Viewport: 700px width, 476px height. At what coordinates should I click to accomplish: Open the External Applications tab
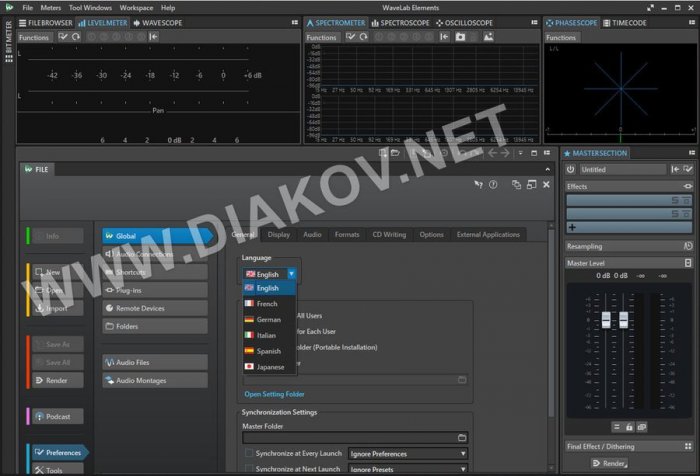[x=488, y=234]
